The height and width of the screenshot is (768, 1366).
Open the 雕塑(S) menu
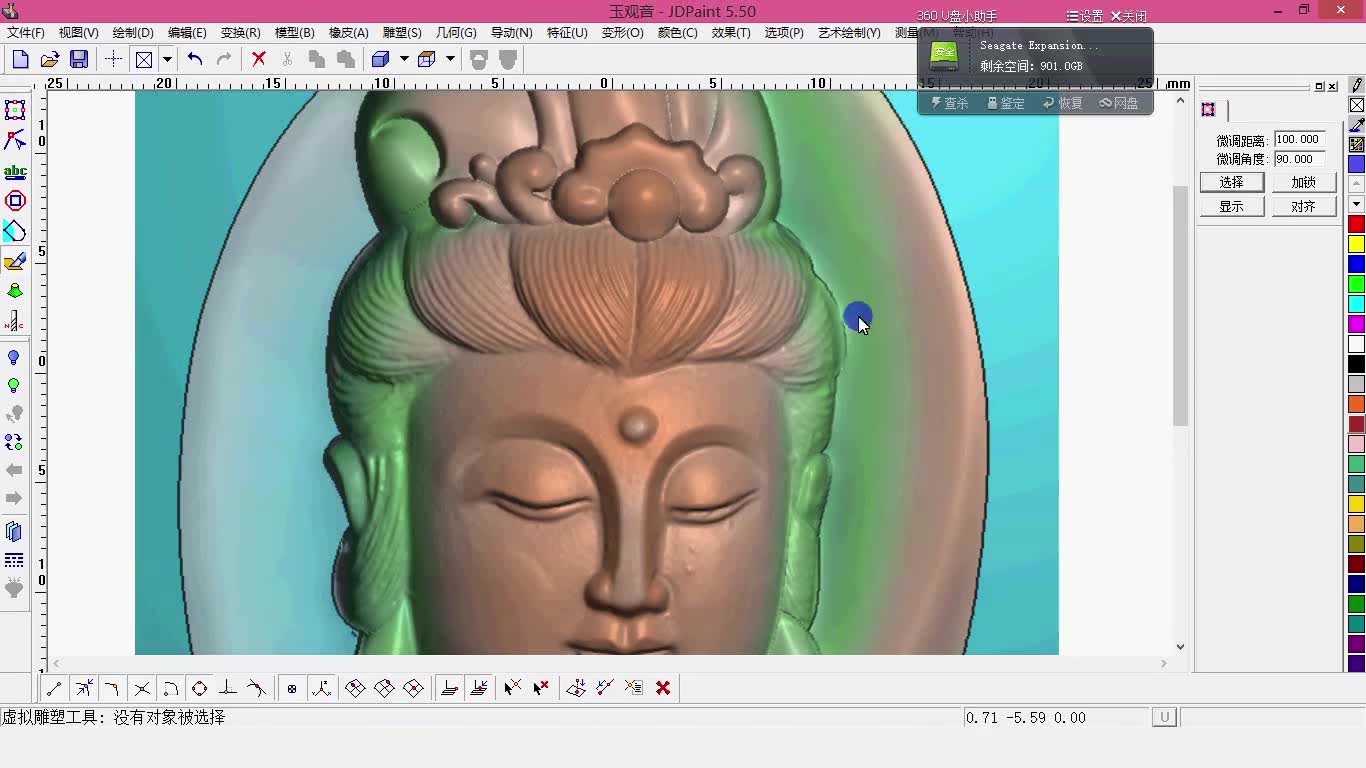click(402, 33)
